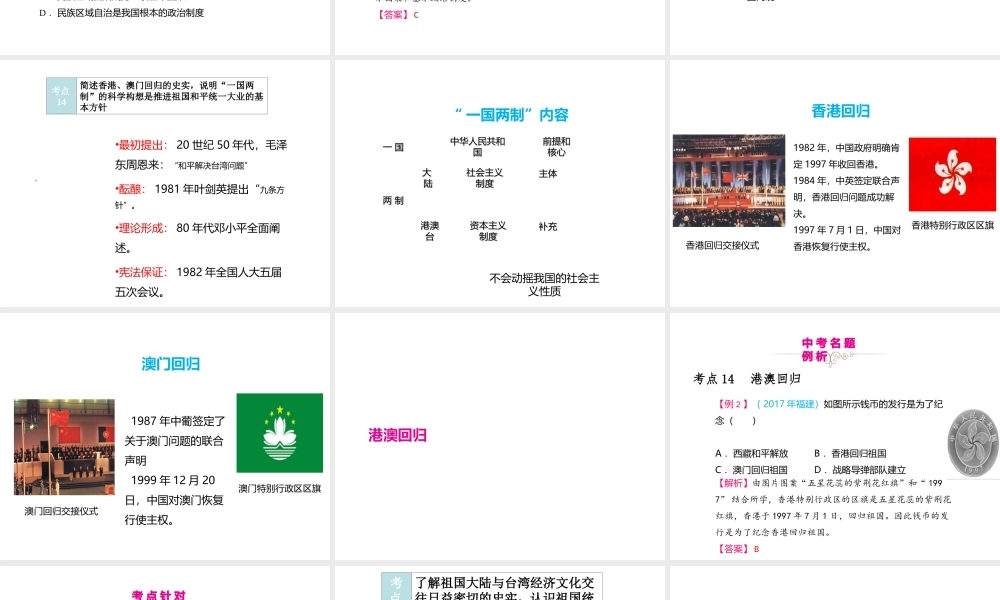The height and width of the screenshot is (600, 1000).
Task: Click the '【答案】B' text
Action: (x=737, y=549)
